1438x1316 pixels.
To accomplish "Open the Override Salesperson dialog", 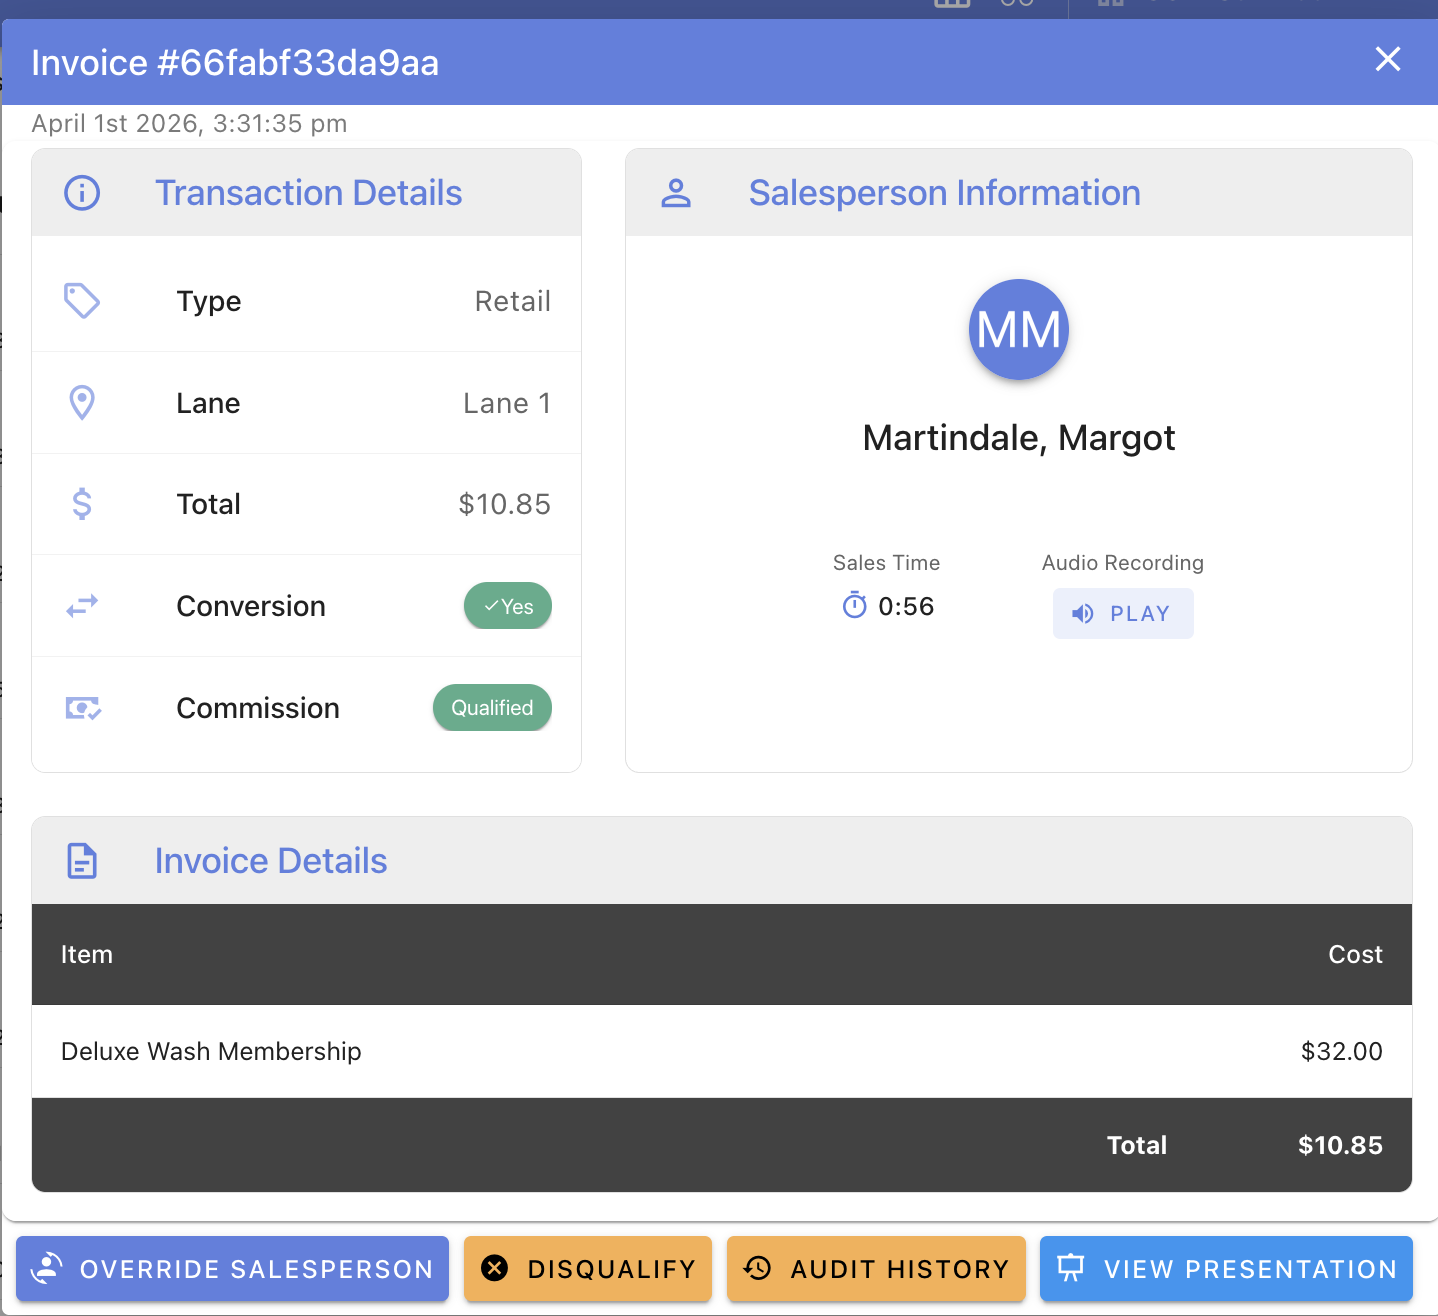I will tap(232, 1269).
